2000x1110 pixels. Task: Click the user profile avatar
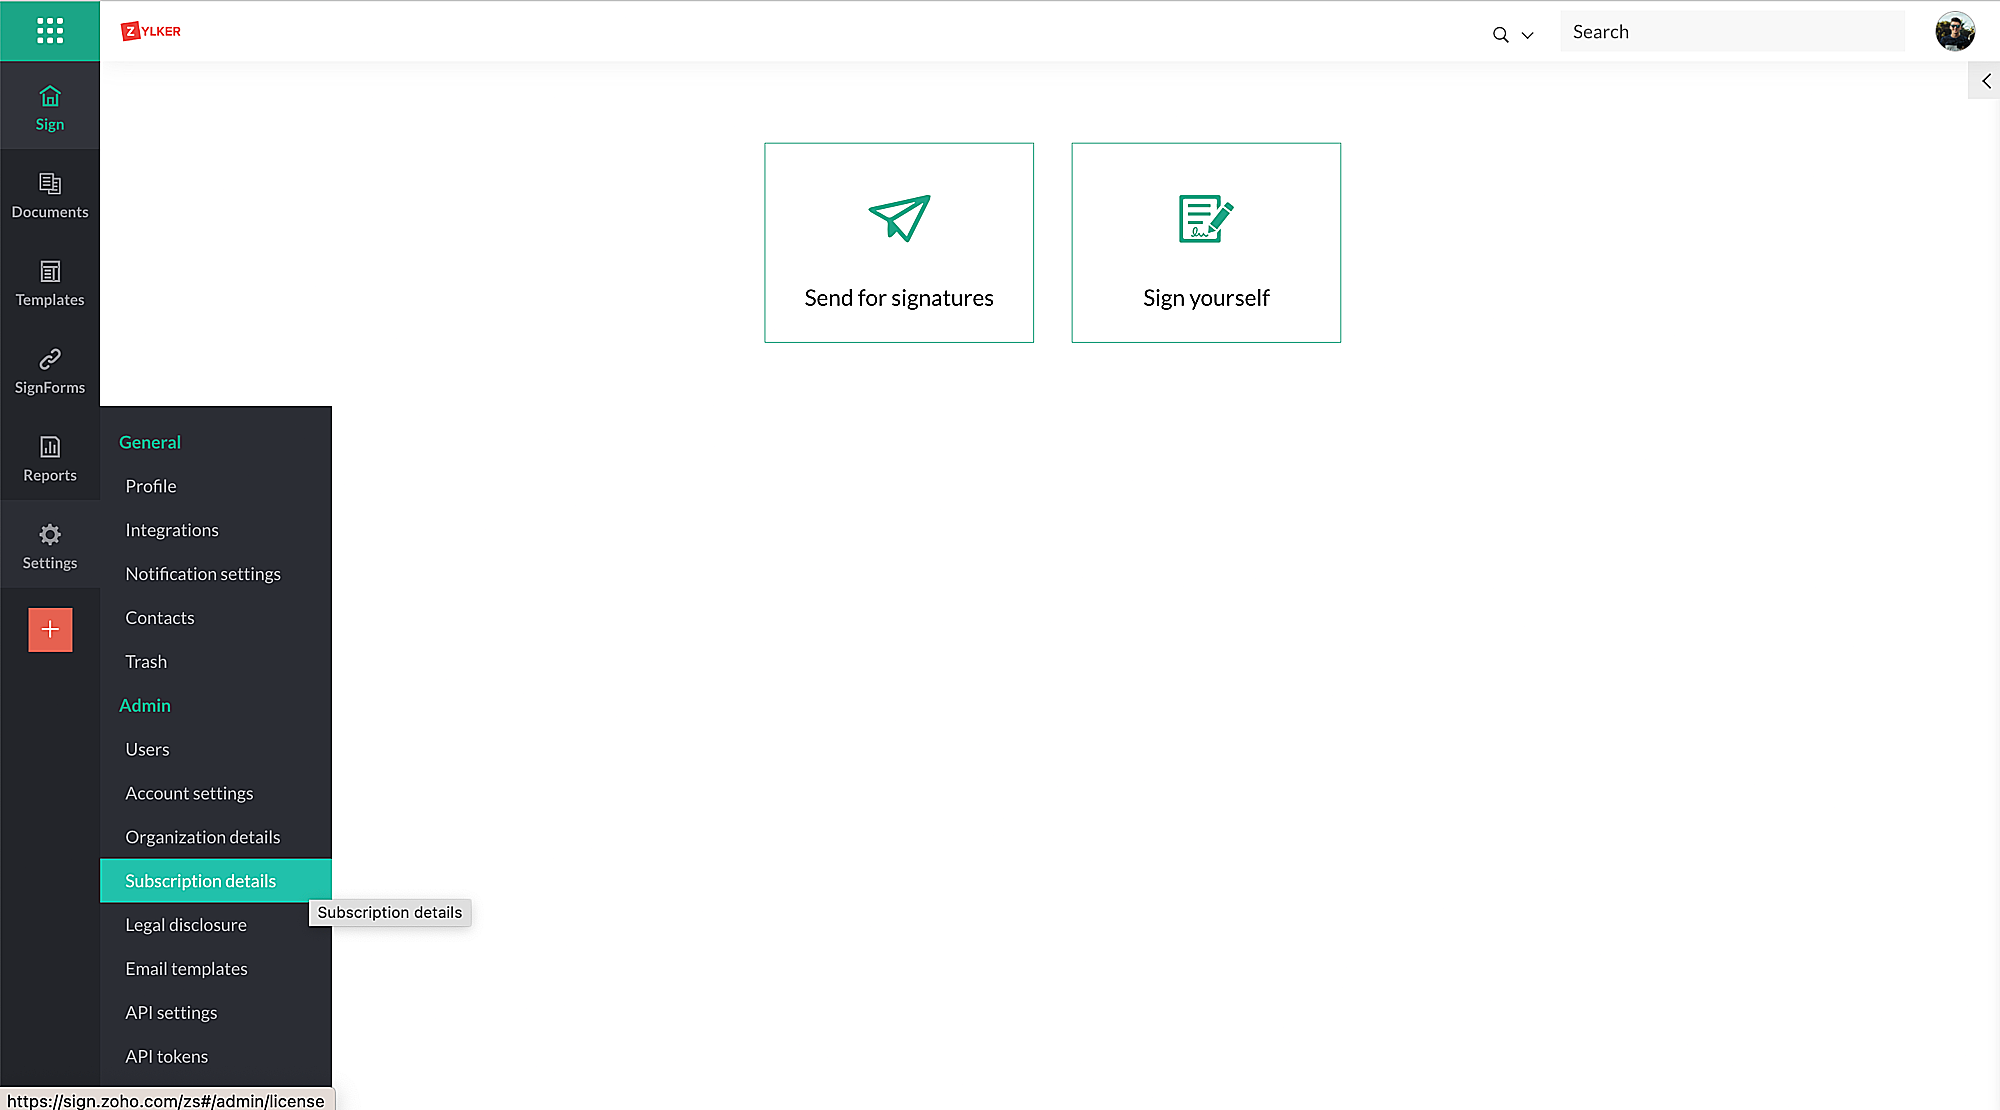[1954, 31]
